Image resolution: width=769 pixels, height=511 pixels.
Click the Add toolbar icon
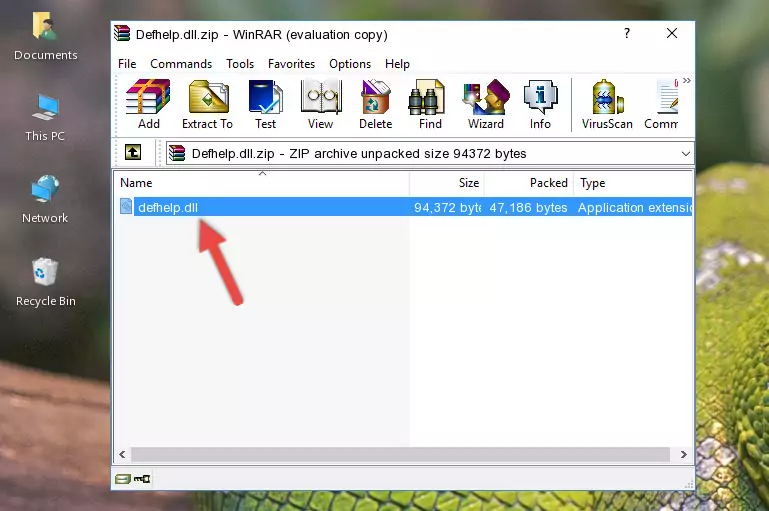pyautogui.click(x=148, y=104)
